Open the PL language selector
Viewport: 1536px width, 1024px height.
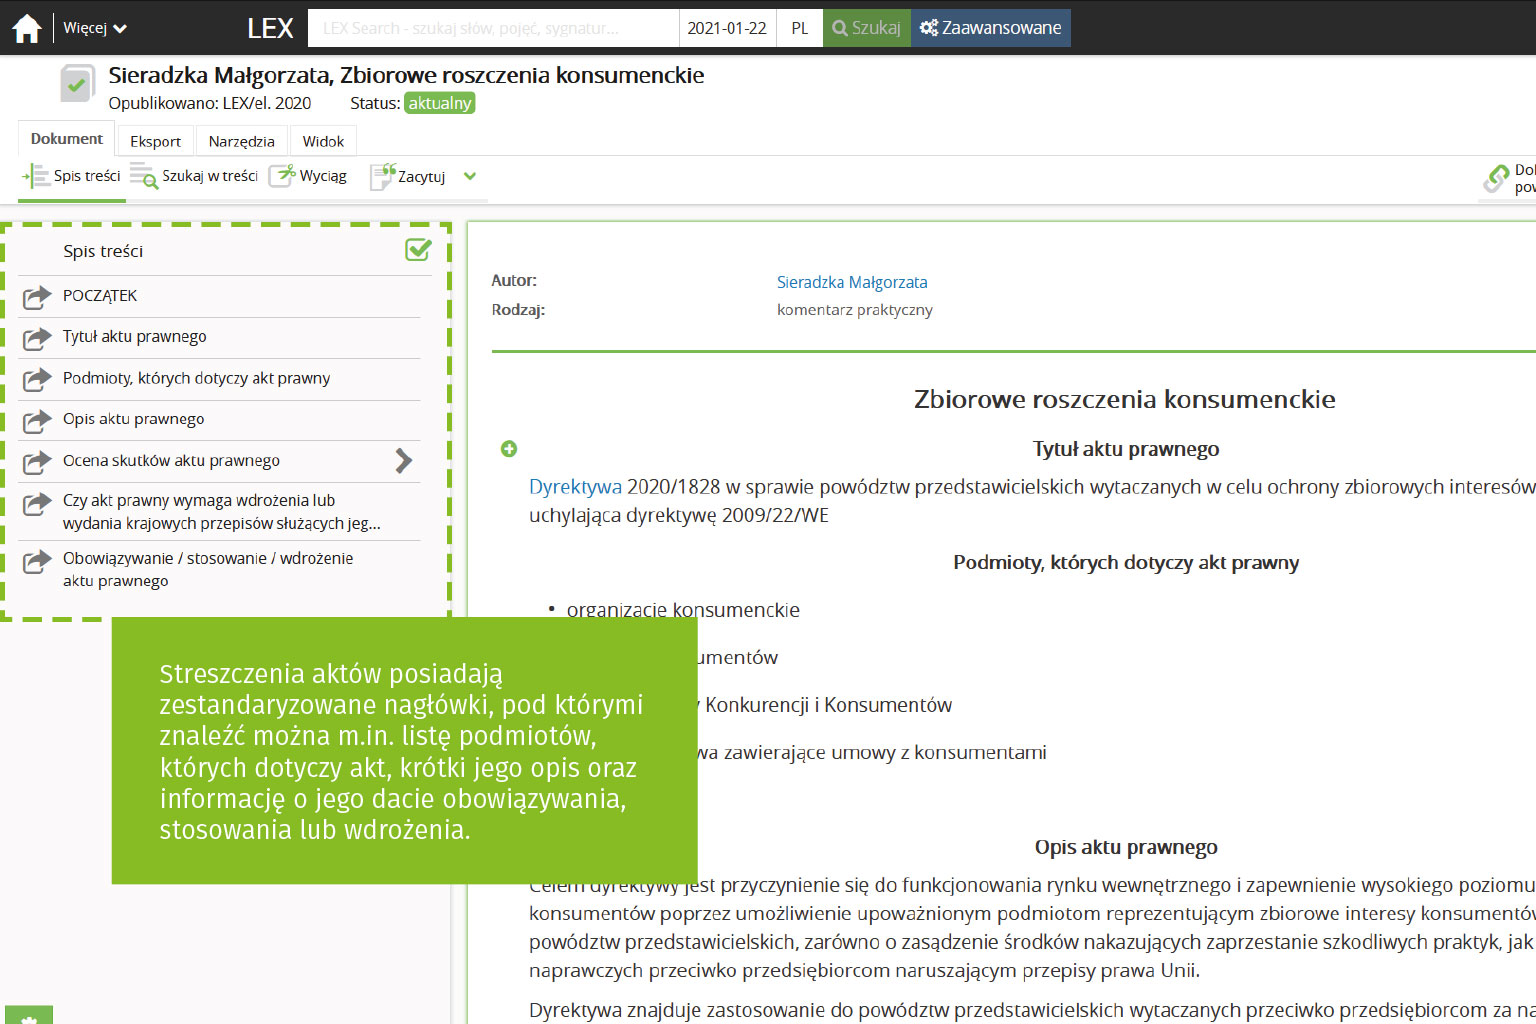click(x=800, y=28)
